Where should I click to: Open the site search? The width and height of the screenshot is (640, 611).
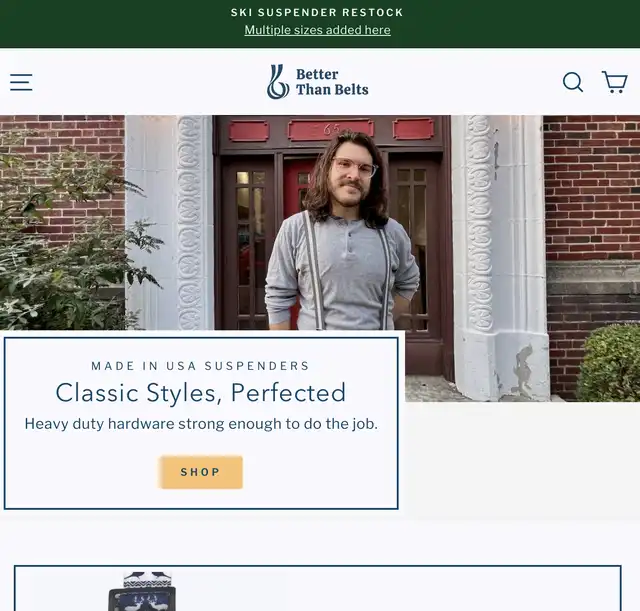(573, 82)
